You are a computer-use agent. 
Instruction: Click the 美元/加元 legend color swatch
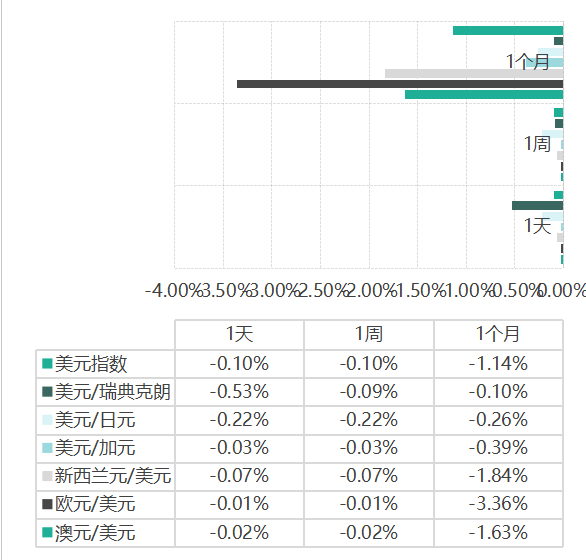tap(47, 448)
